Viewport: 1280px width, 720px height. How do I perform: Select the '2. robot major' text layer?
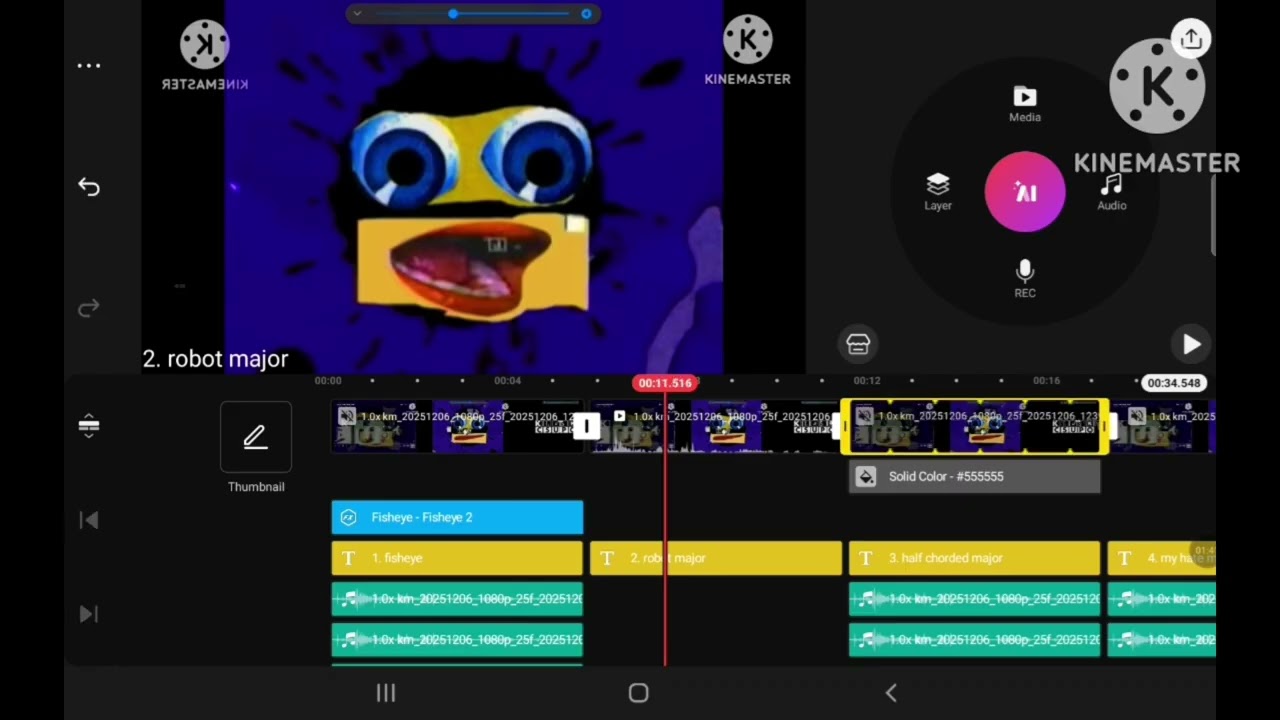716,558
